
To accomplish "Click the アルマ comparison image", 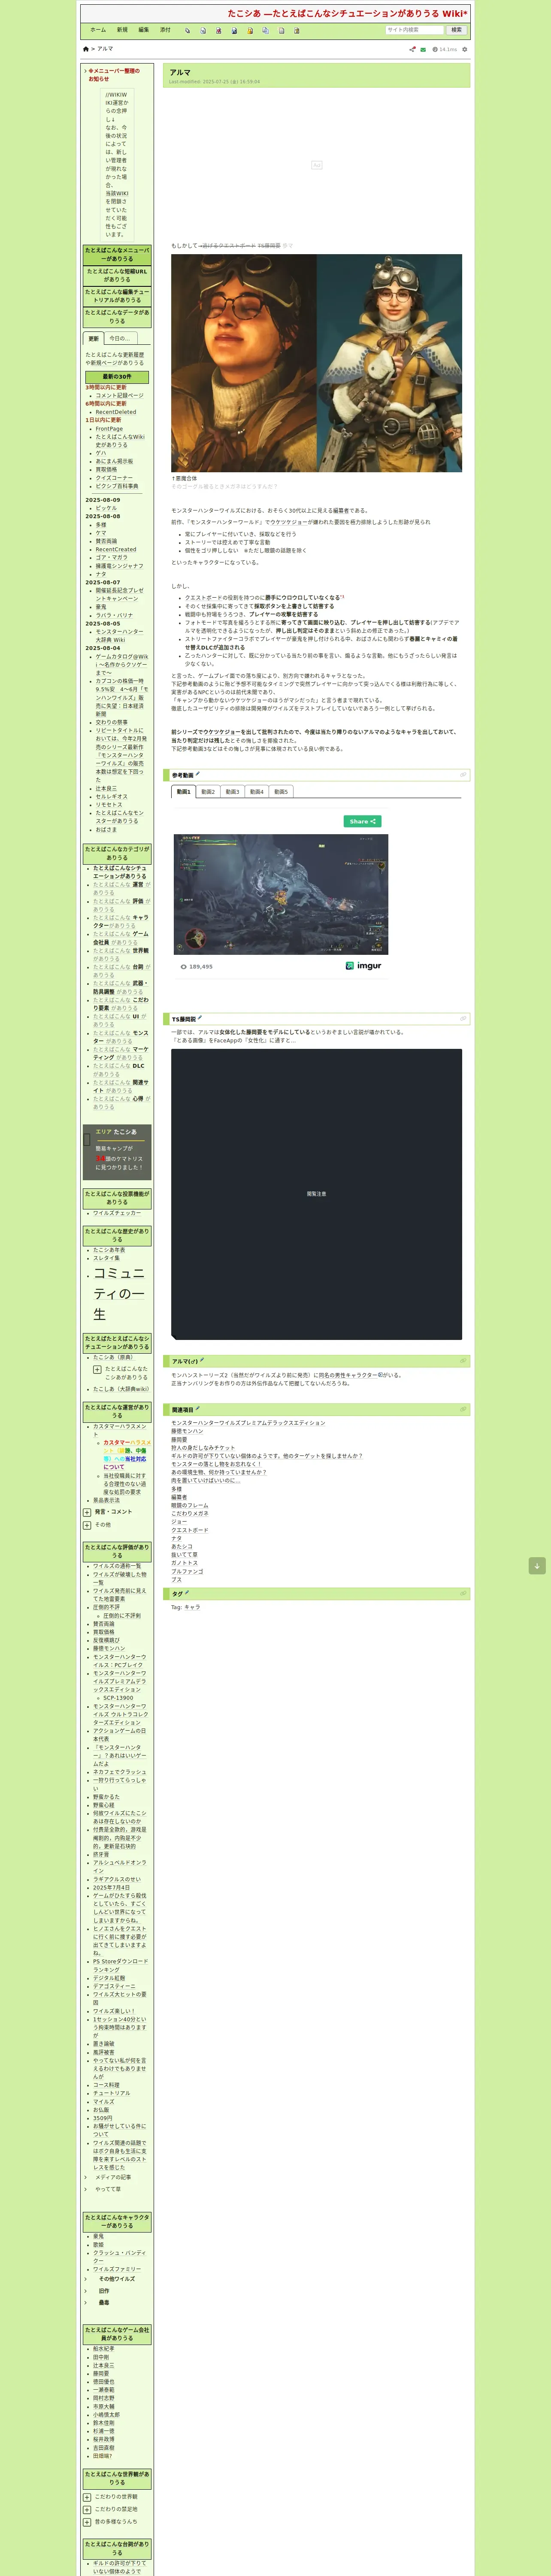I will click(316, 363).
